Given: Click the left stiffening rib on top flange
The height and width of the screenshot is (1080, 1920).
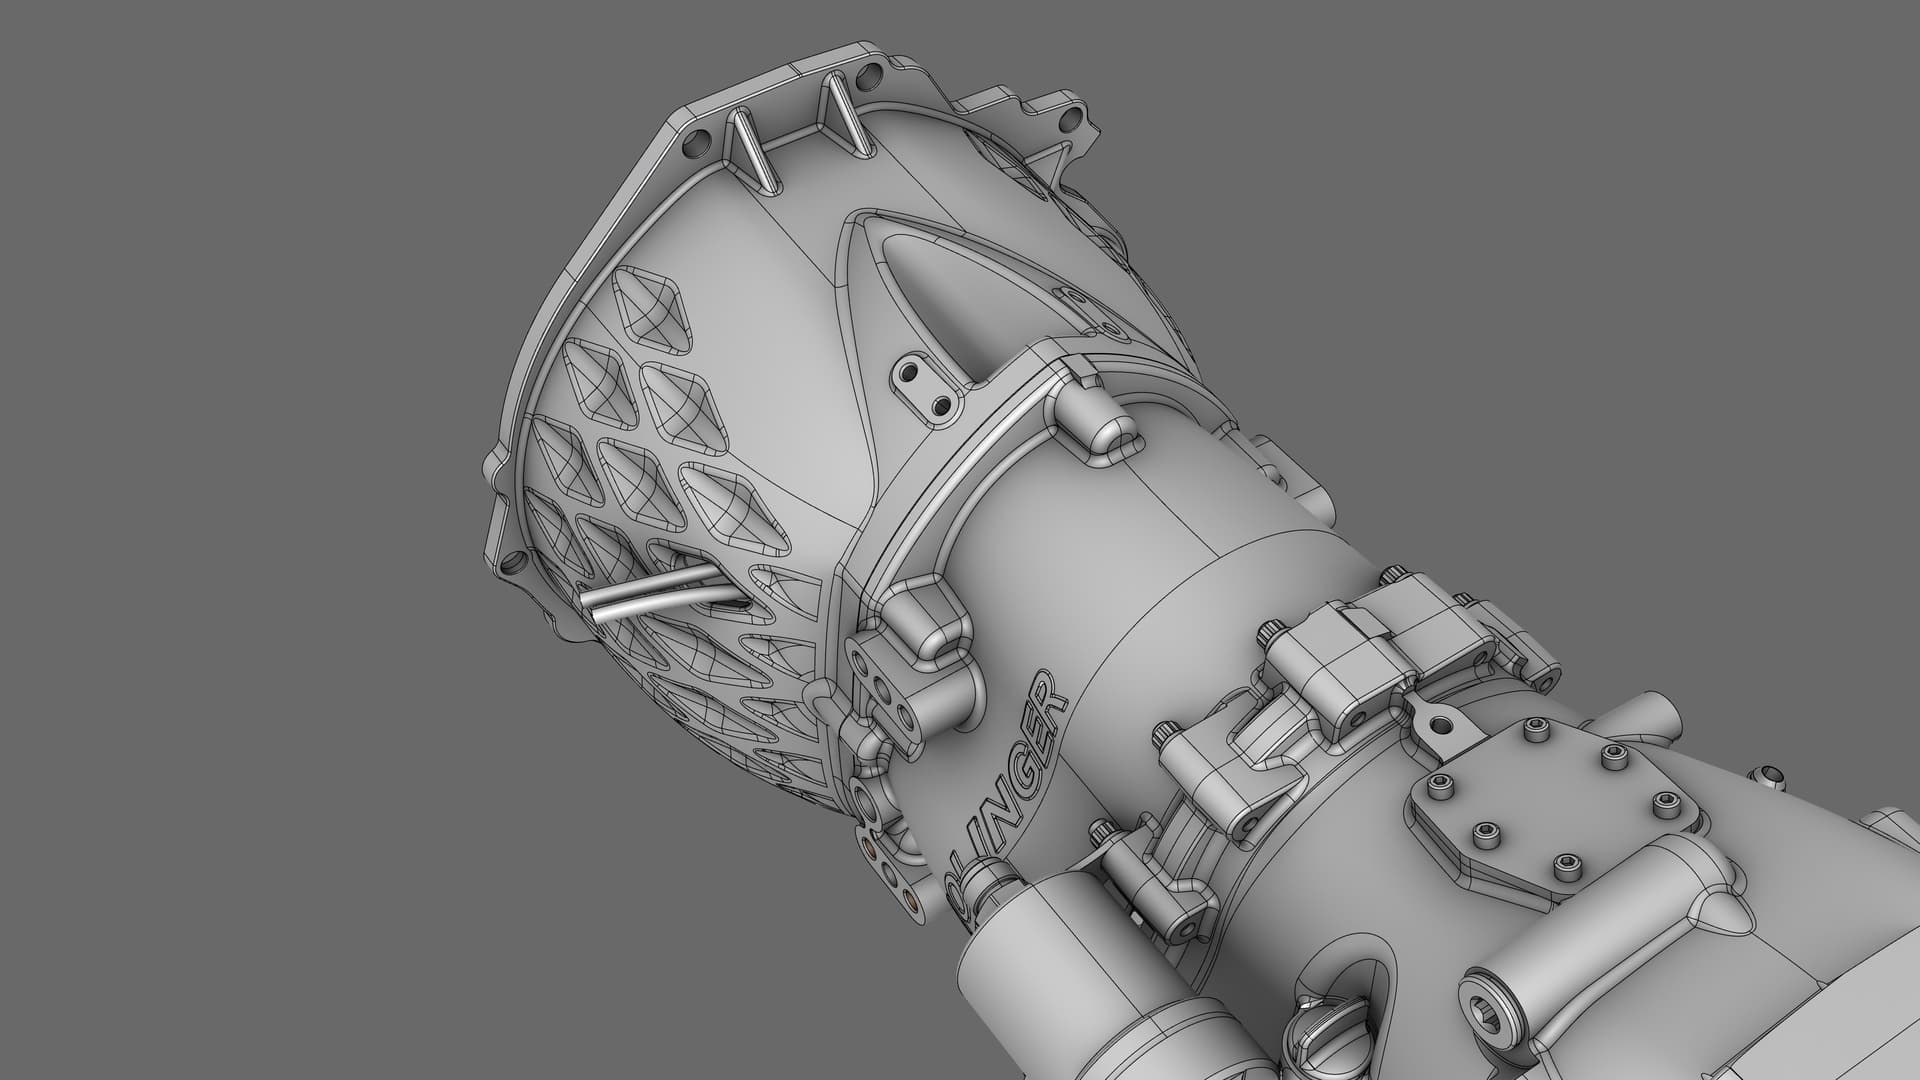Looking at the screenshot, I should 752,148.
